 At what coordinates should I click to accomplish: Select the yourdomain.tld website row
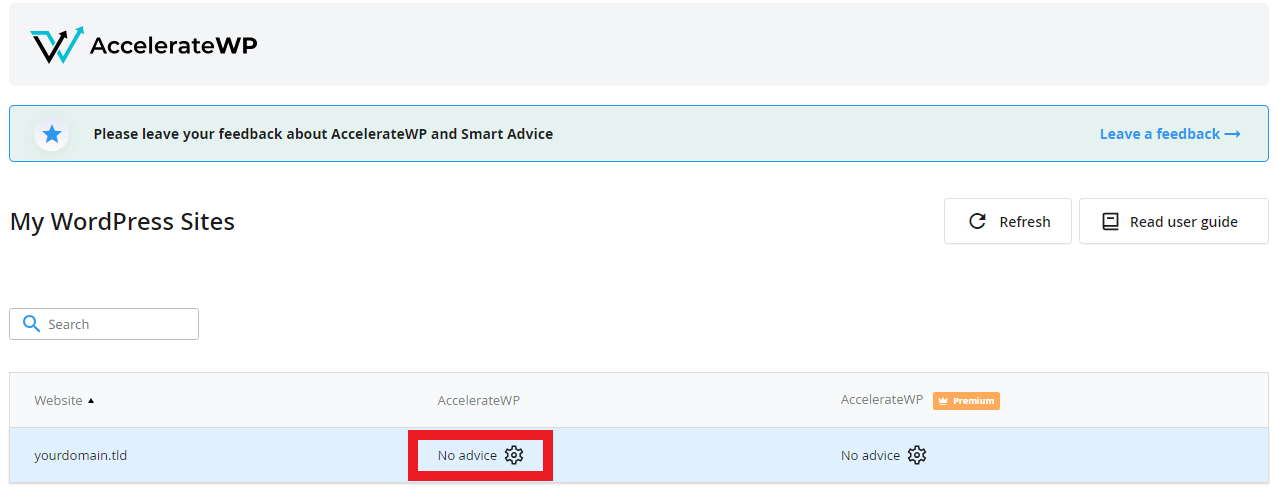click(639, 455)
